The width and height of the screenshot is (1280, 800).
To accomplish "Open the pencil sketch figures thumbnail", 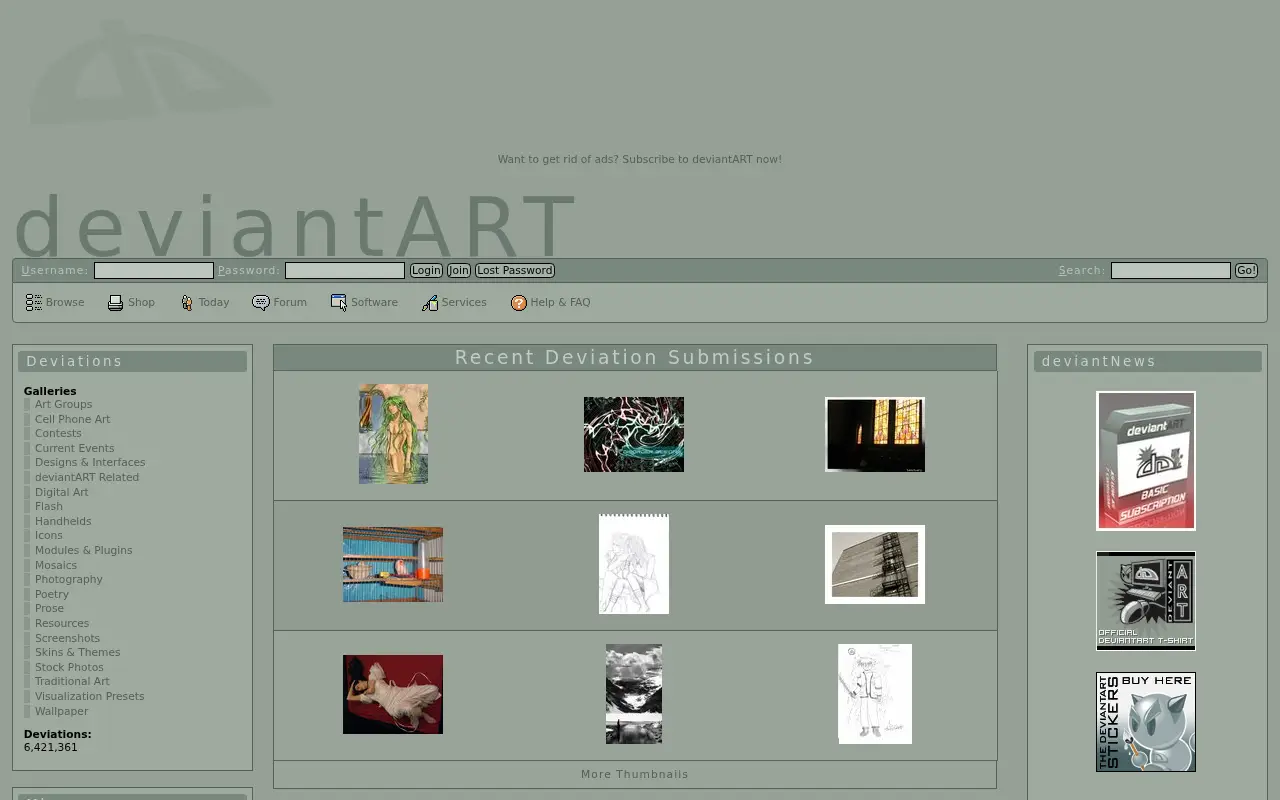I will [x=634, y=564].
